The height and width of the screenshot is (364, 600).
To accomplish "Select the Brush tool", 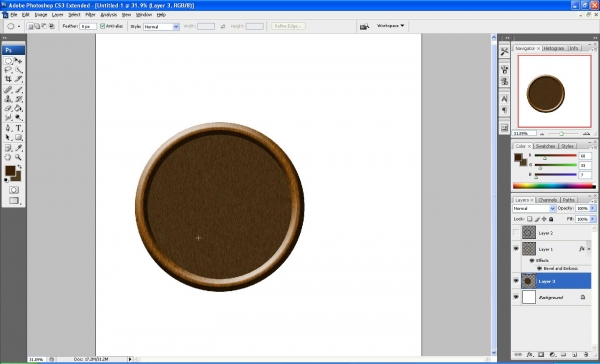I will [x=18, y=90].
